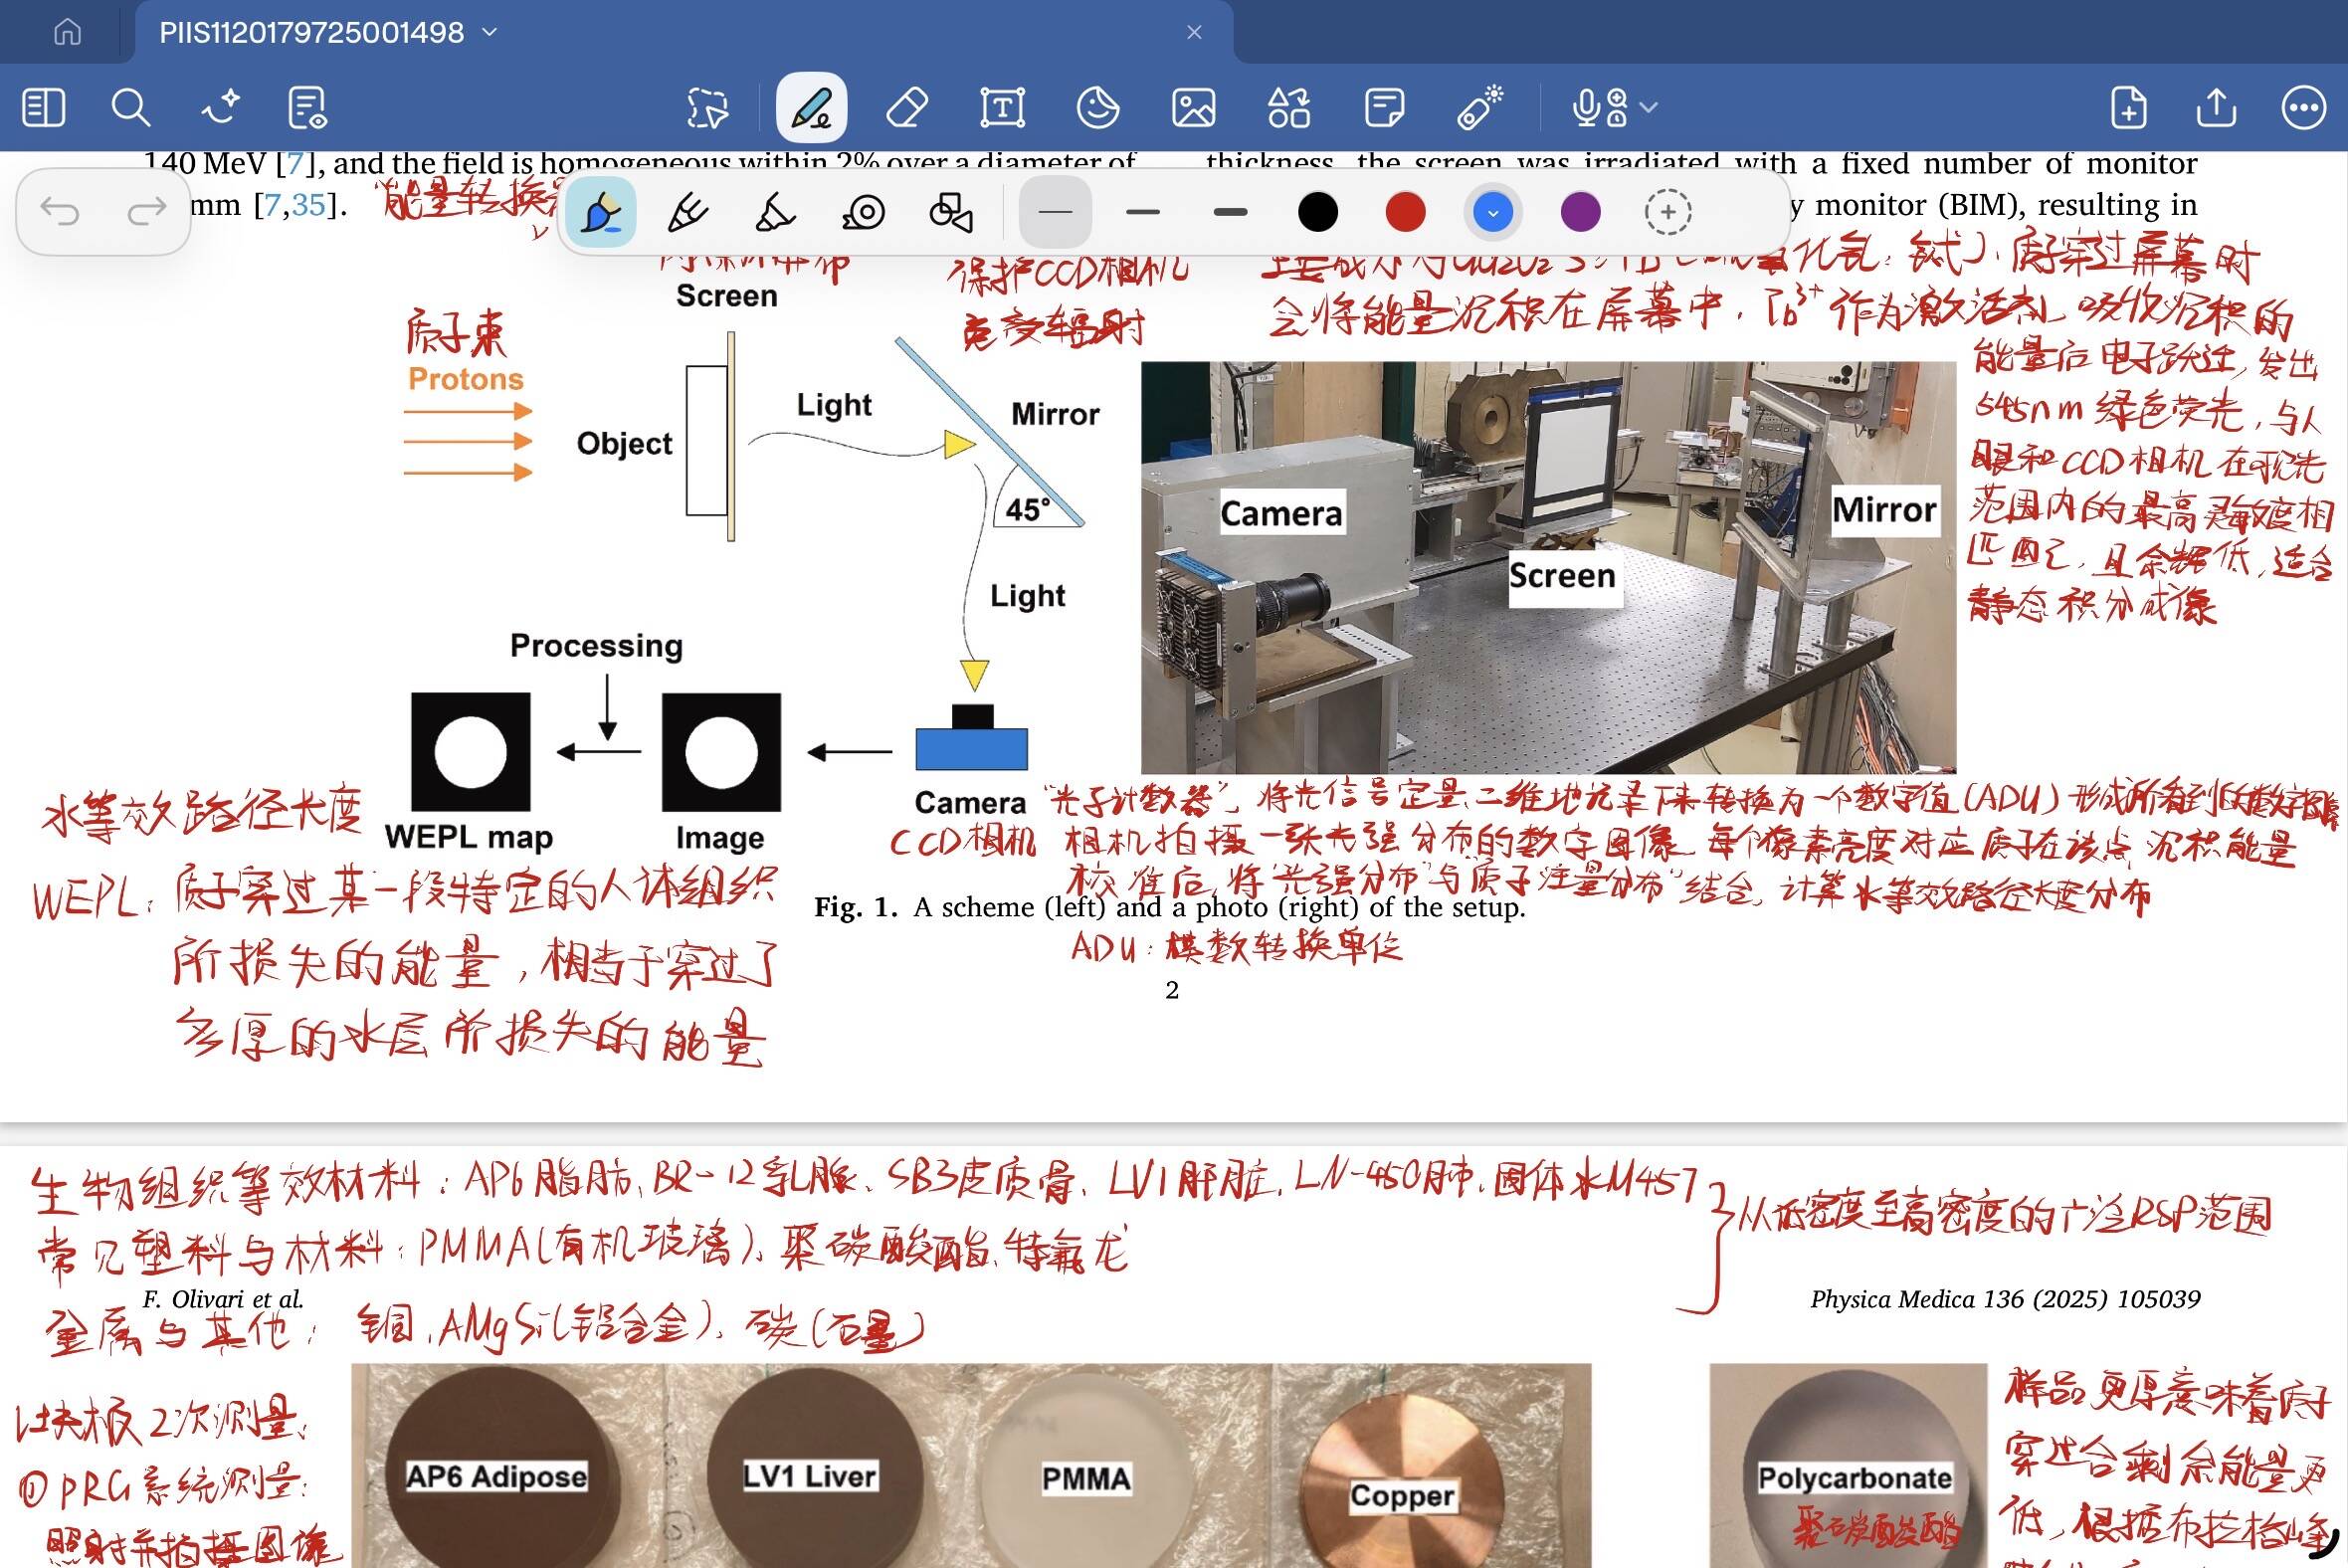Go to home screen tab
Screen dimensions: 2348x1568
pyautogui.click(x=67, y=32)
